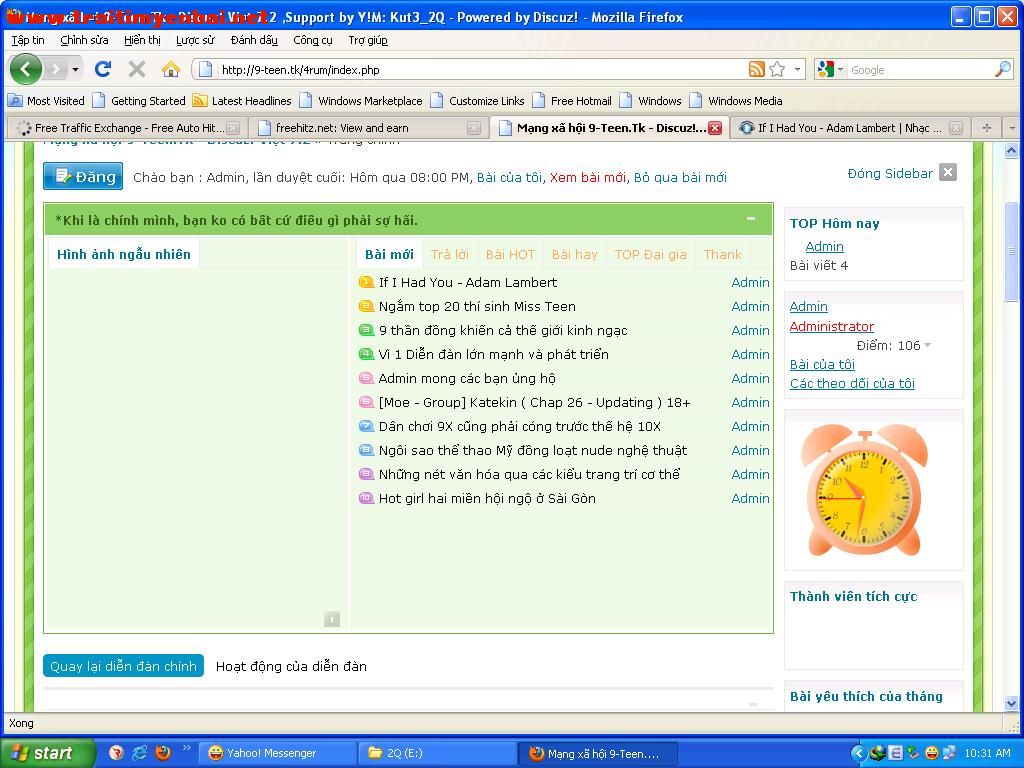Image resolution: width=1024 pixels, height=768 pixels.
Task: Open Yahoo! Messenger taskbar item
Action: [276, 753]
